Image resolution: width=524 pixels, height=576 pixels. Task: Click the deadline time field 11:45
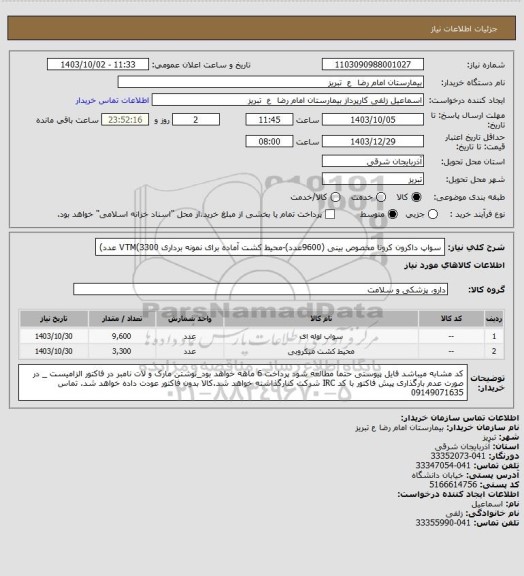click(269, 120)
